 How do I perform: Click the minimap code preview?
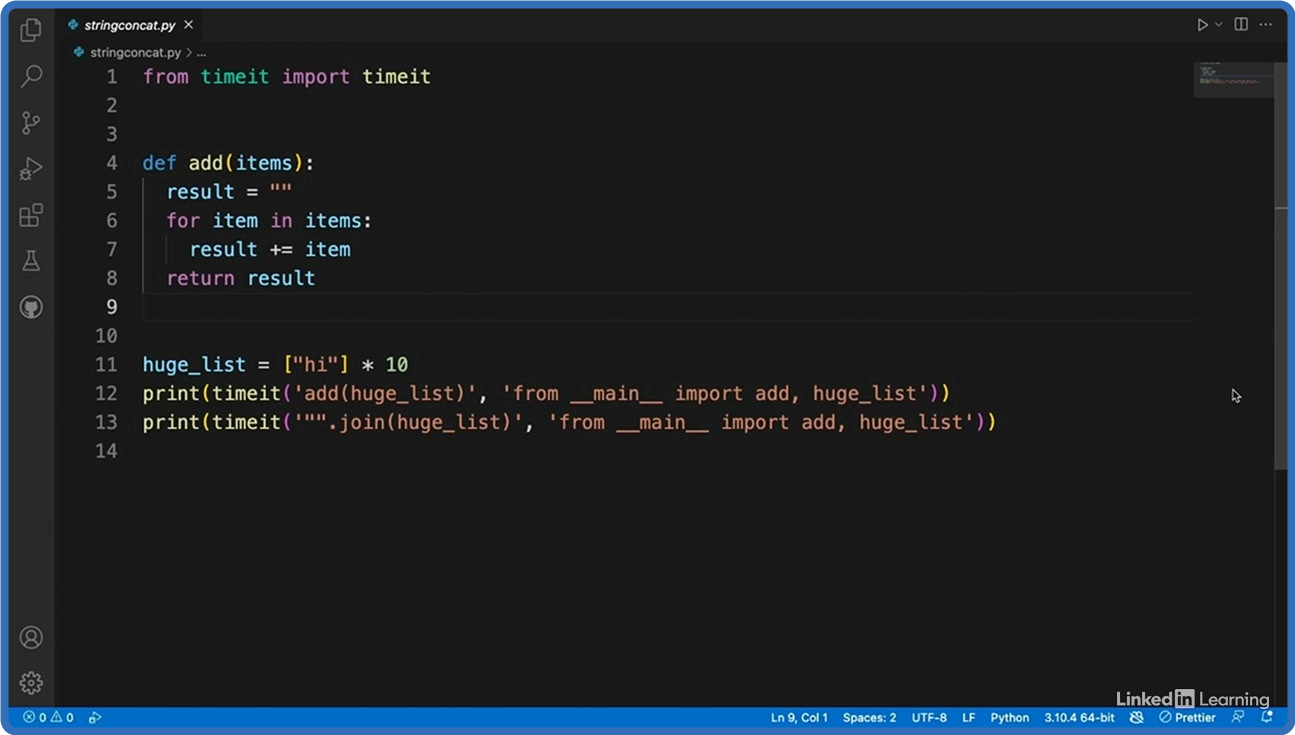[x=1233, y=80]
